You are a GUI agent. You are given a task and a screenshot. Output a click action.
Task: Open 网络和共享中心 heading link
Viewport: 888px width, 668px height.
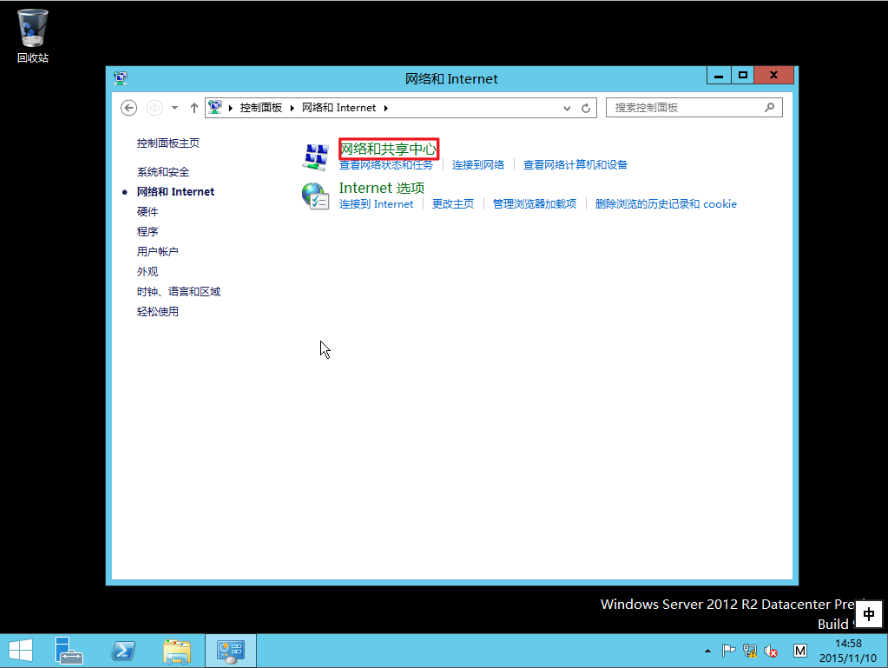click(388, 149)
